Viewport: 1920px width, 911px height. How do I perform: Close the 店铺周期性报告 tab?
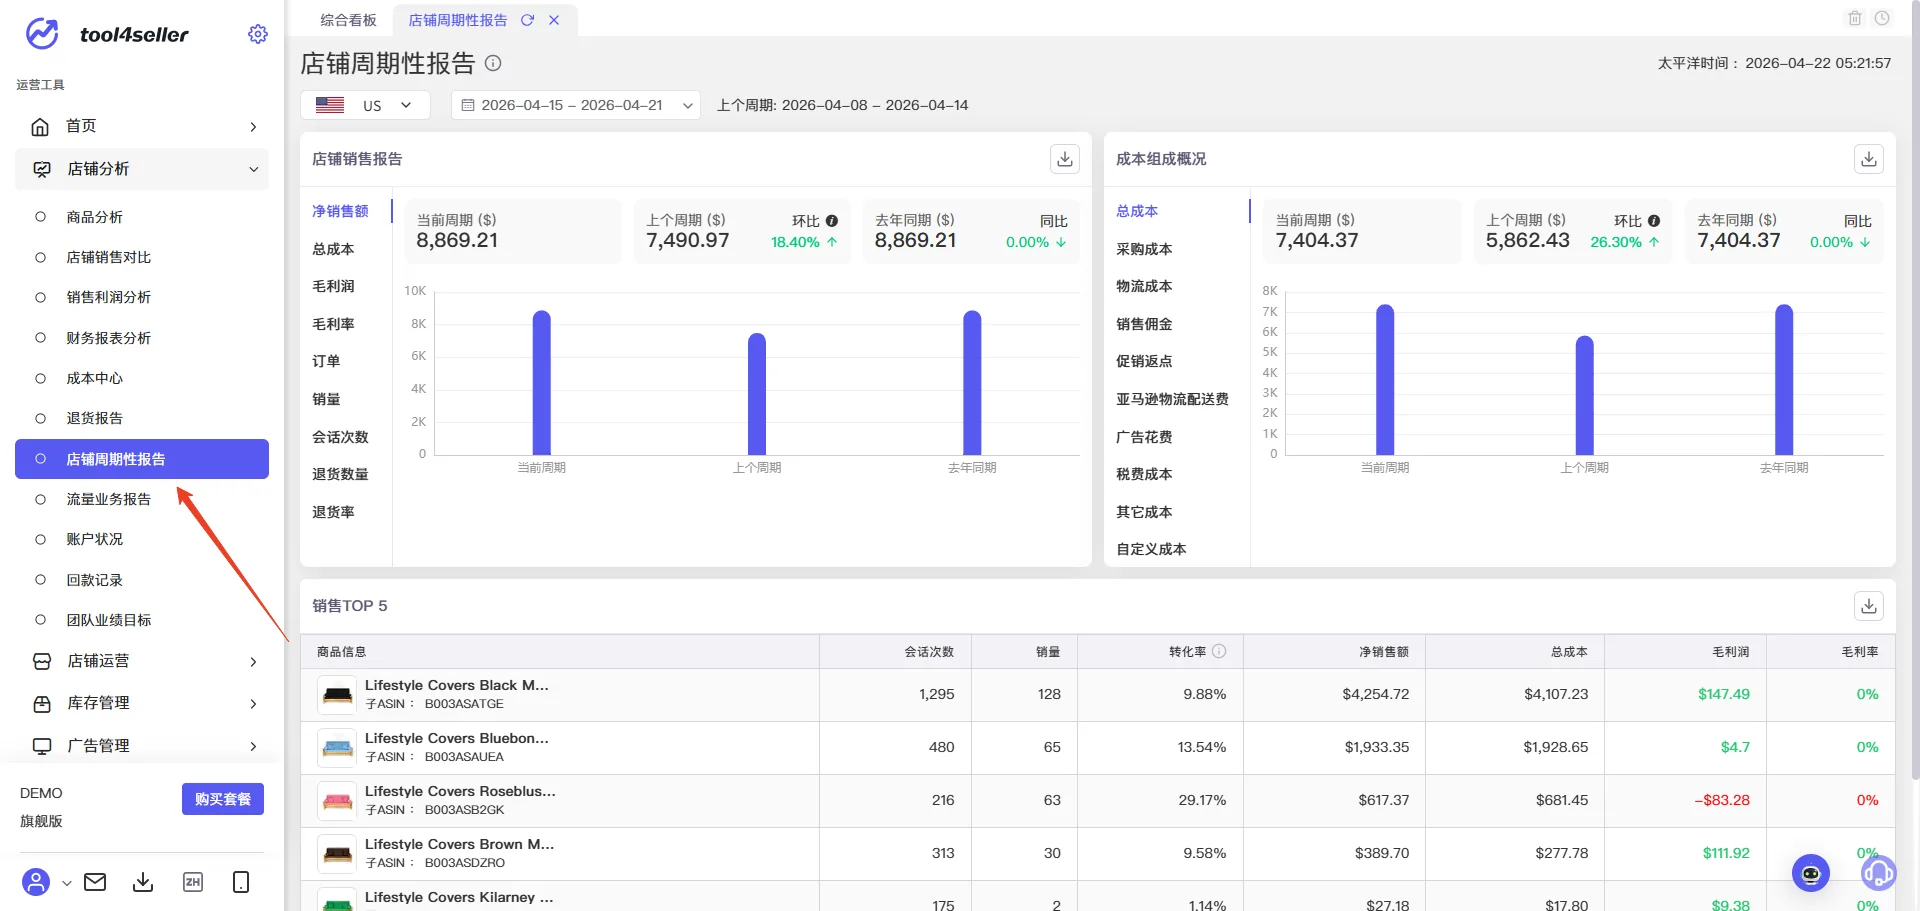pyautogui.click(x=554, y=20)
